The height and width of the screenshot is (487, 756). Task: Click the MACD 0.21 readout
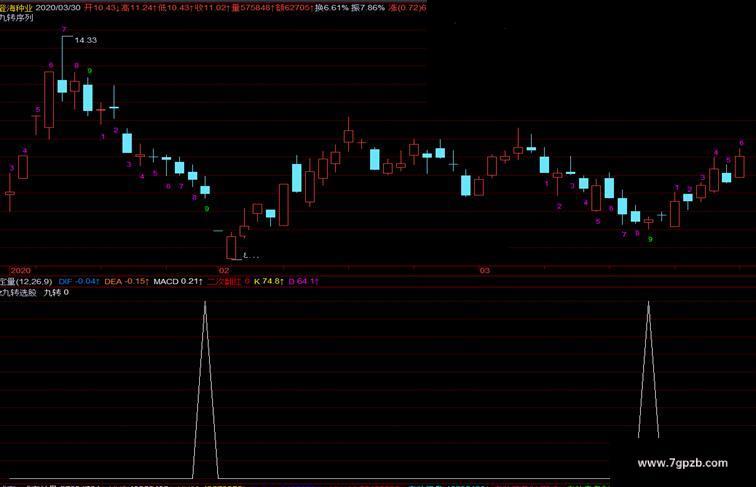point(178,281)
